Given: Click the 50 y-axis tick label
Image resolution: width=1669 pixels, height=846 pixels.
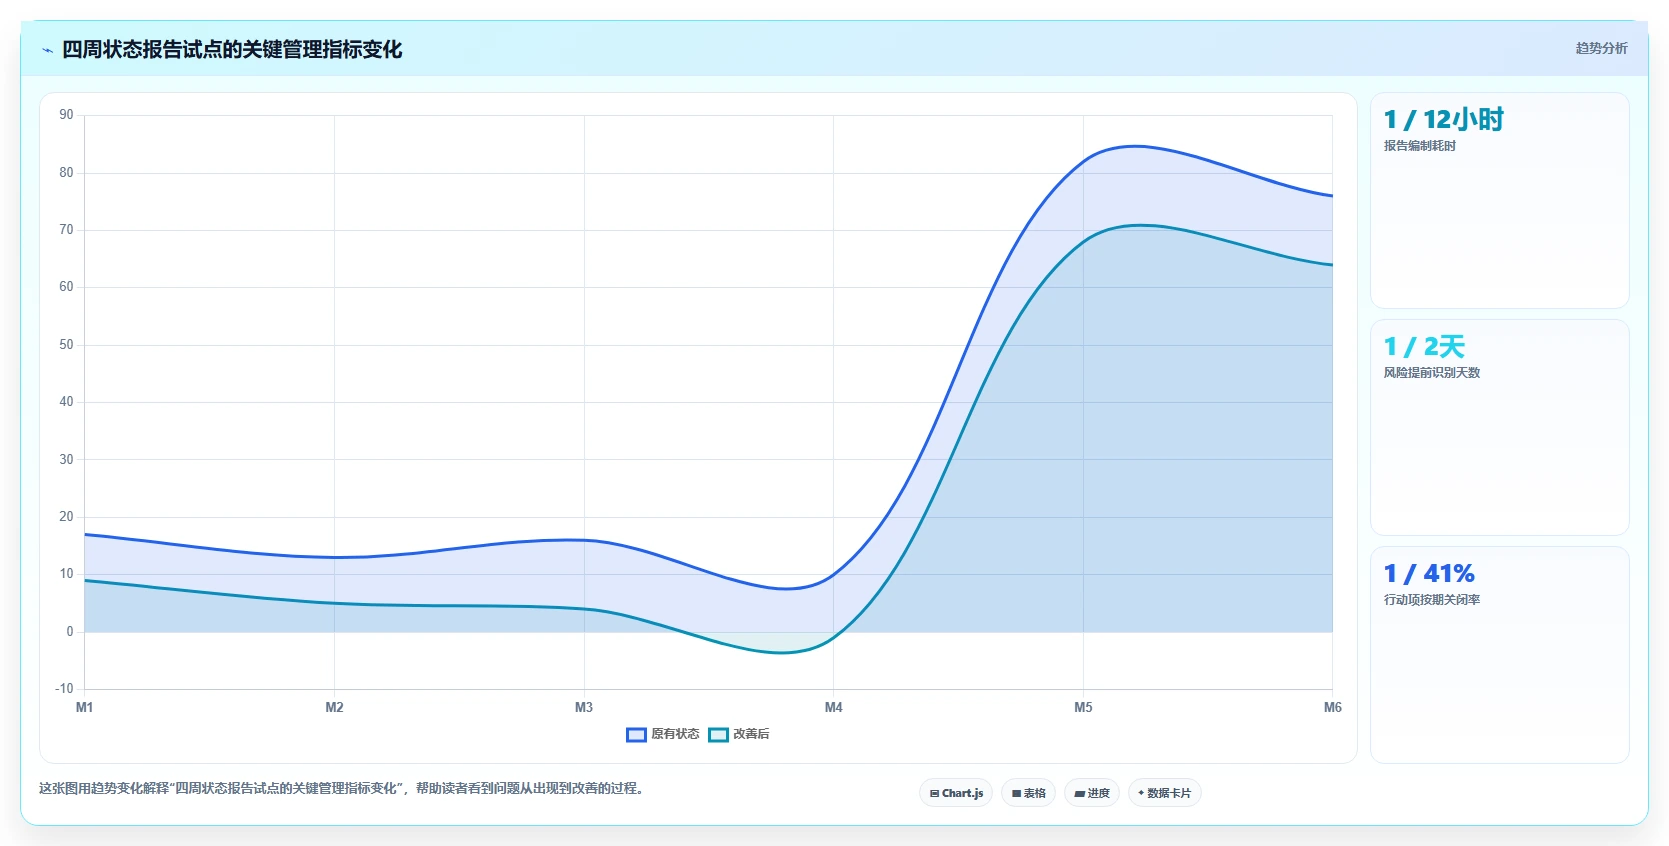Looking at the screenshot, I should coord(66,345).
